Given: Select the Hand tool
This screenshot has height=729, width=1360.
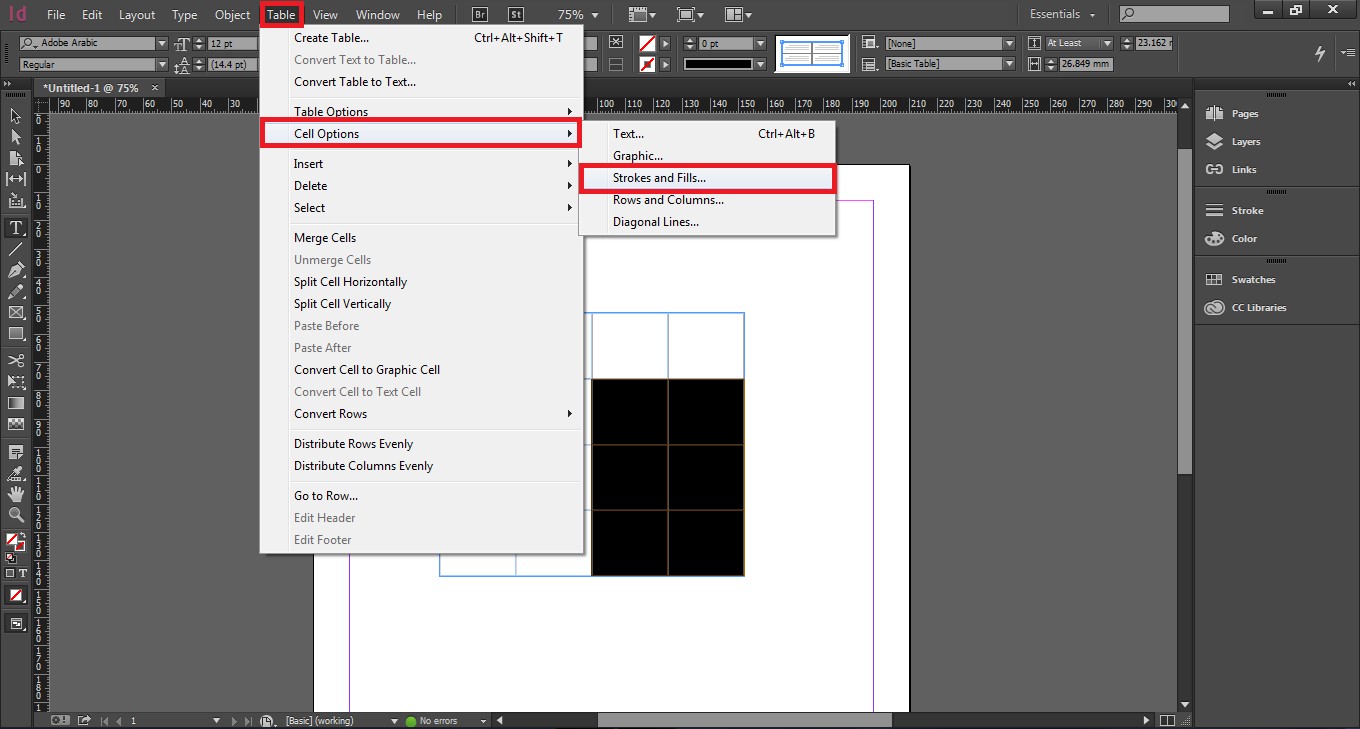Looking at the screenshot, I should pyautogui.click(x=16, y=494).
